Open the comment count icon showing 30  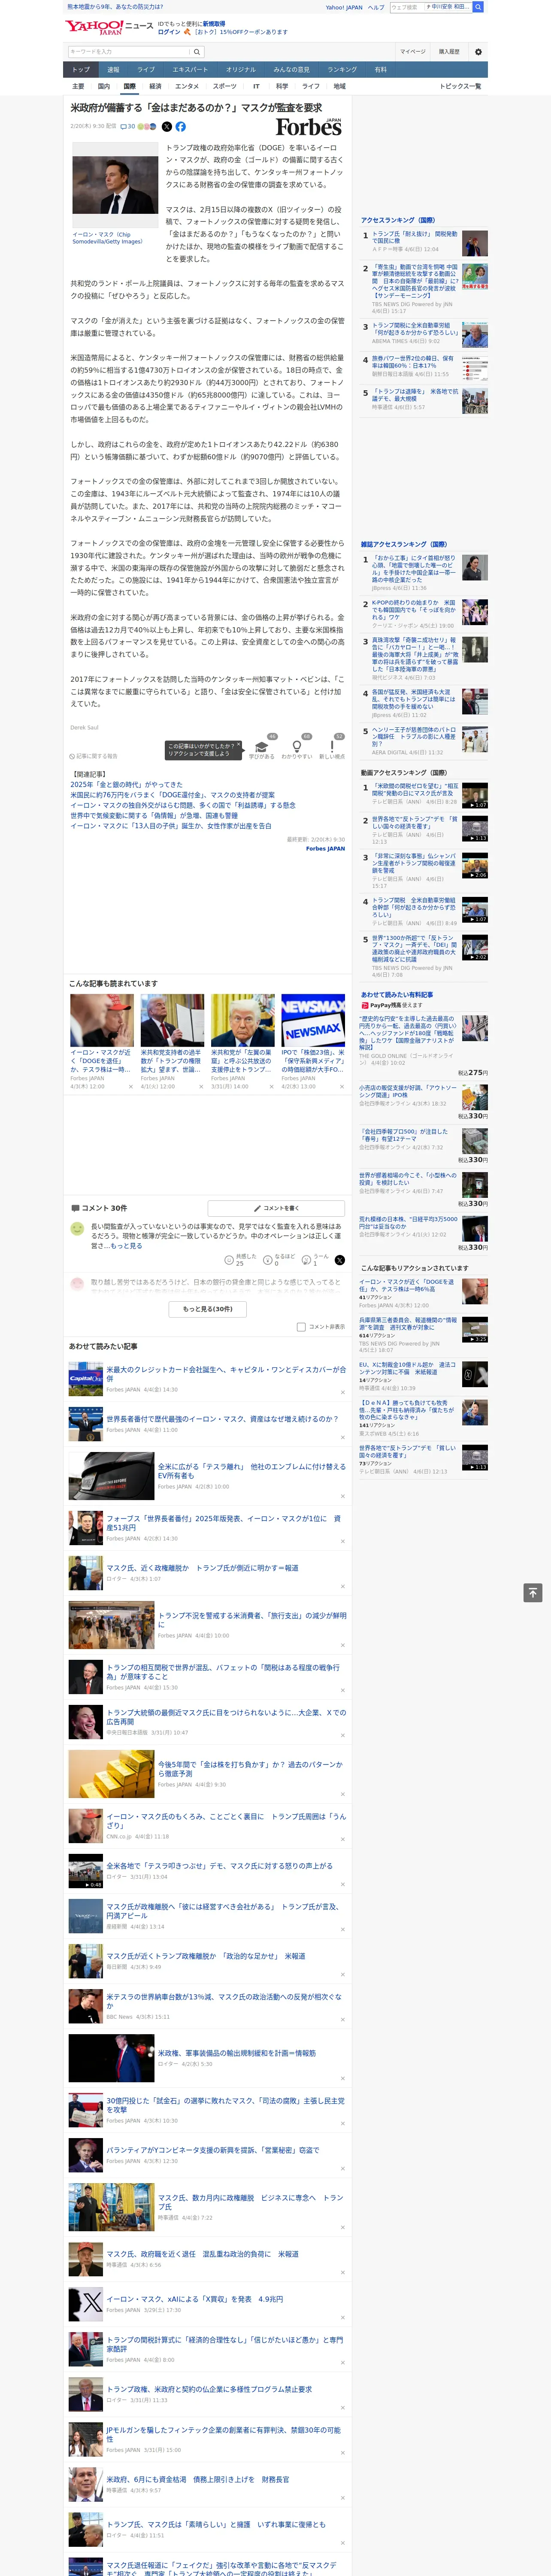[x=128, y=127]
